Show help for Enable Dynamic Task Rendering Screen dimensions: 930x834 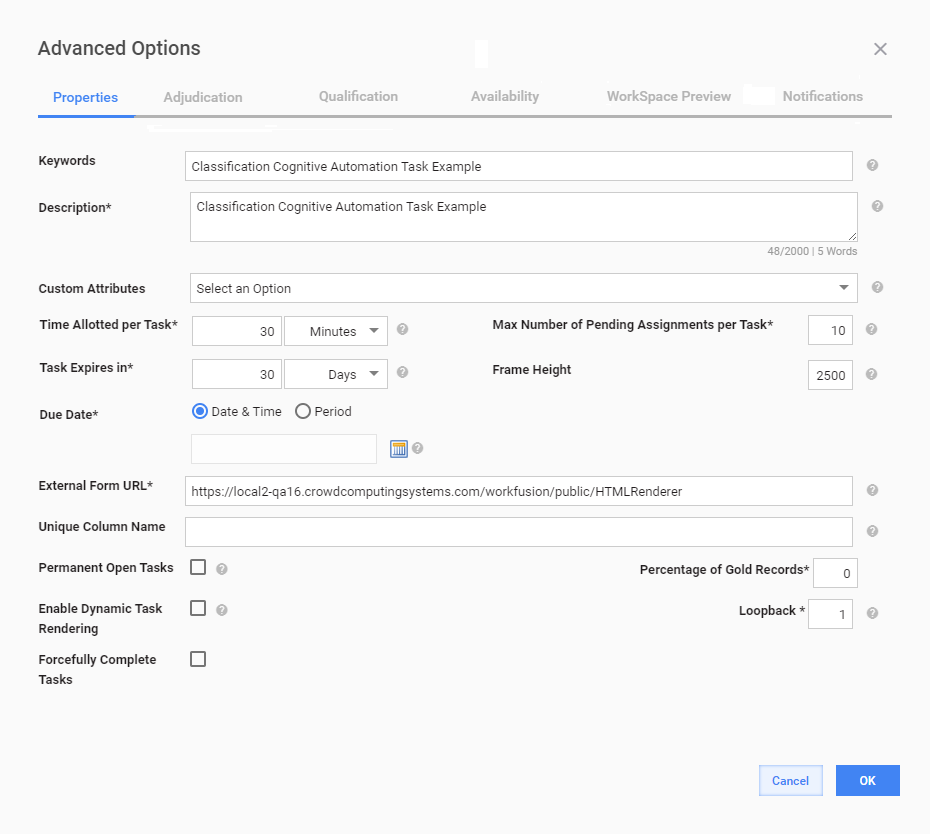[221, 610]
